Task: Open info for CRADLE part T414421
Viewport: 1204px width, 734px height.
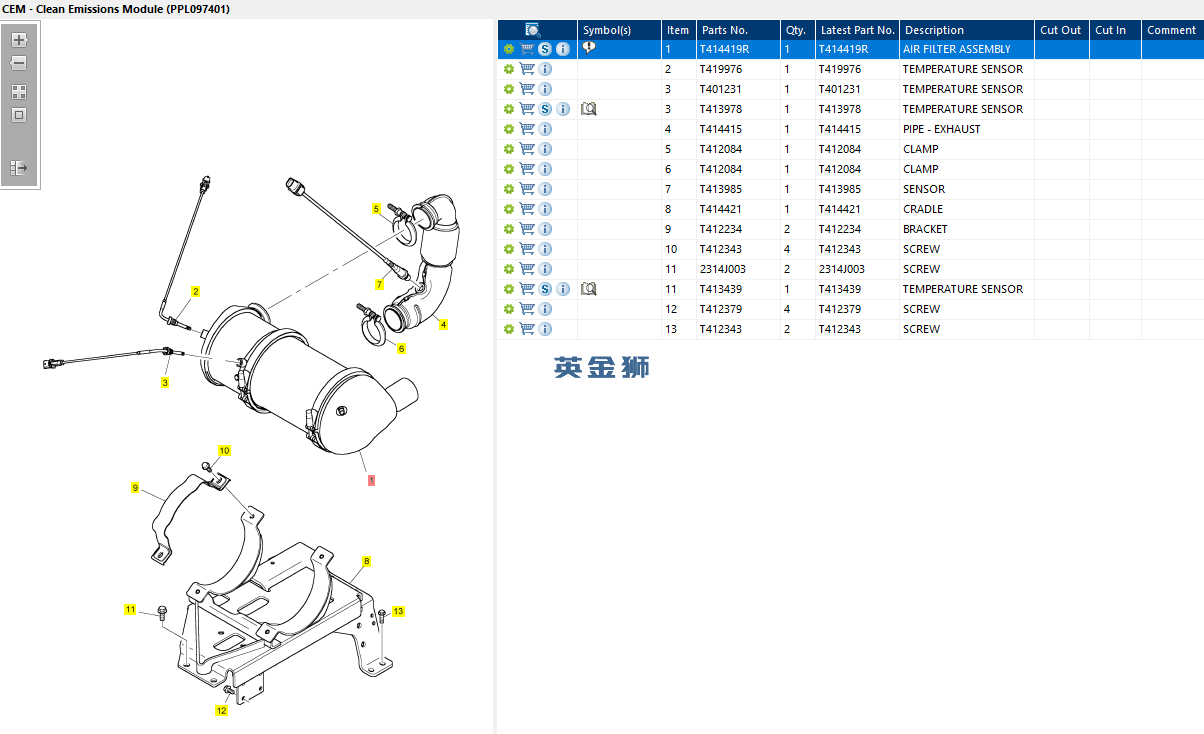Action: click(545, 209)
